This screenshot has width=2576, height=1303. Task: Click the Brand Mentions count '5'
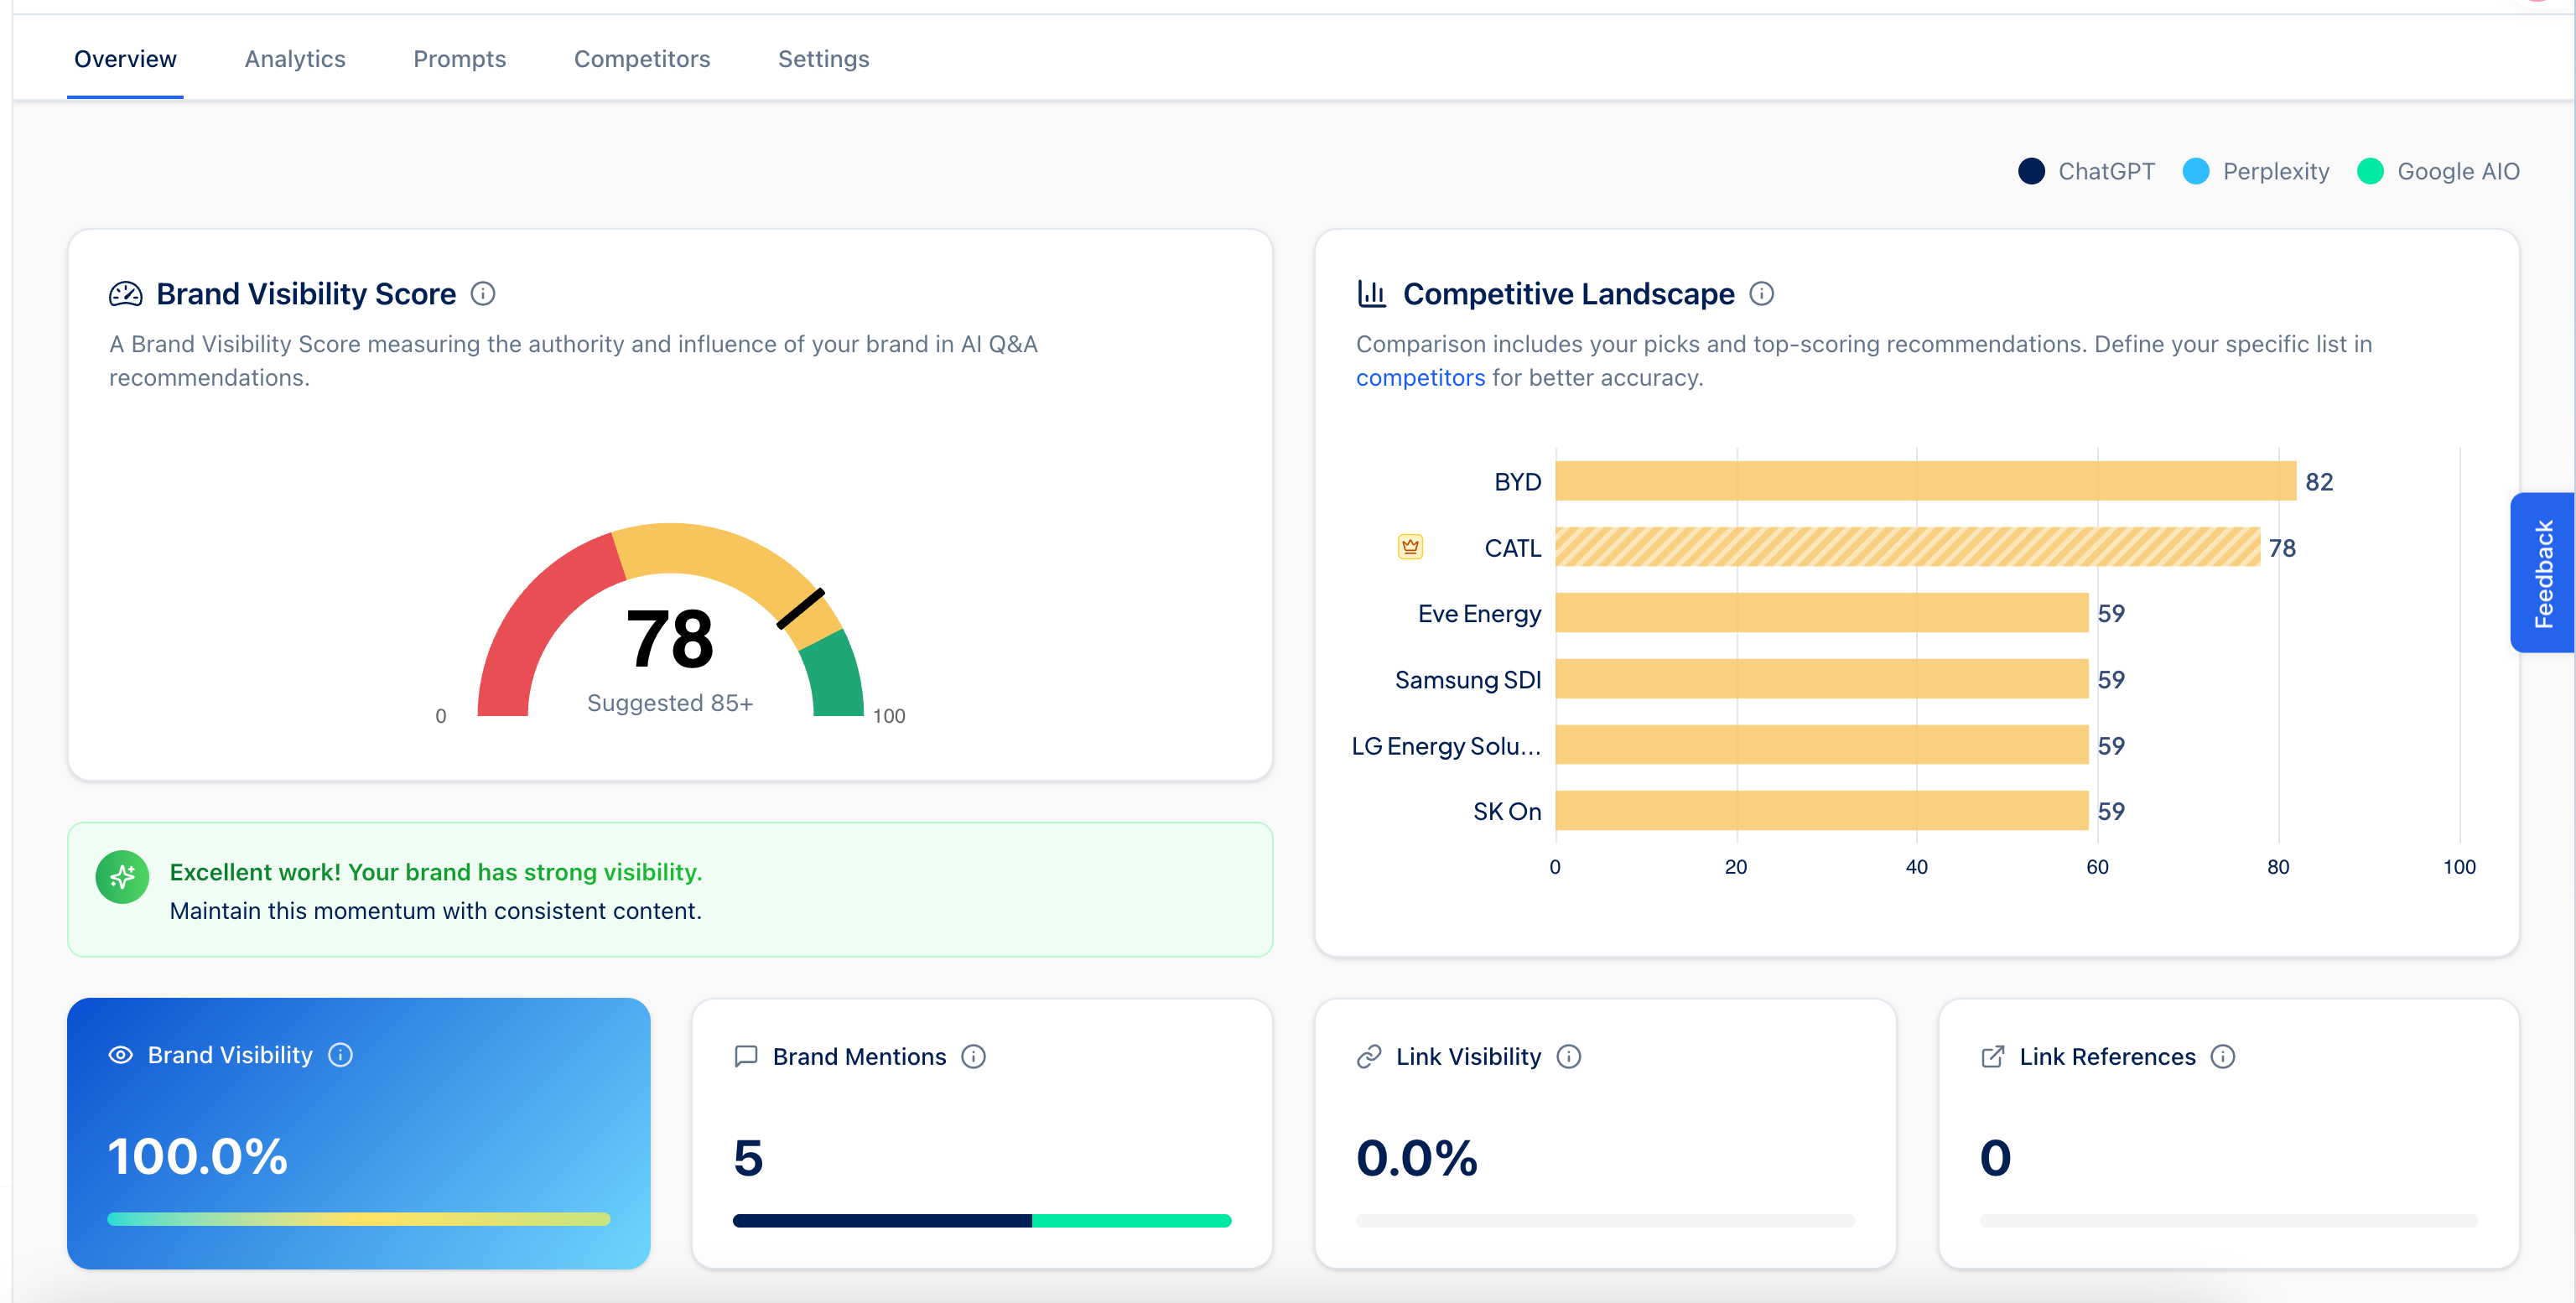click(x=748, y=1158)
